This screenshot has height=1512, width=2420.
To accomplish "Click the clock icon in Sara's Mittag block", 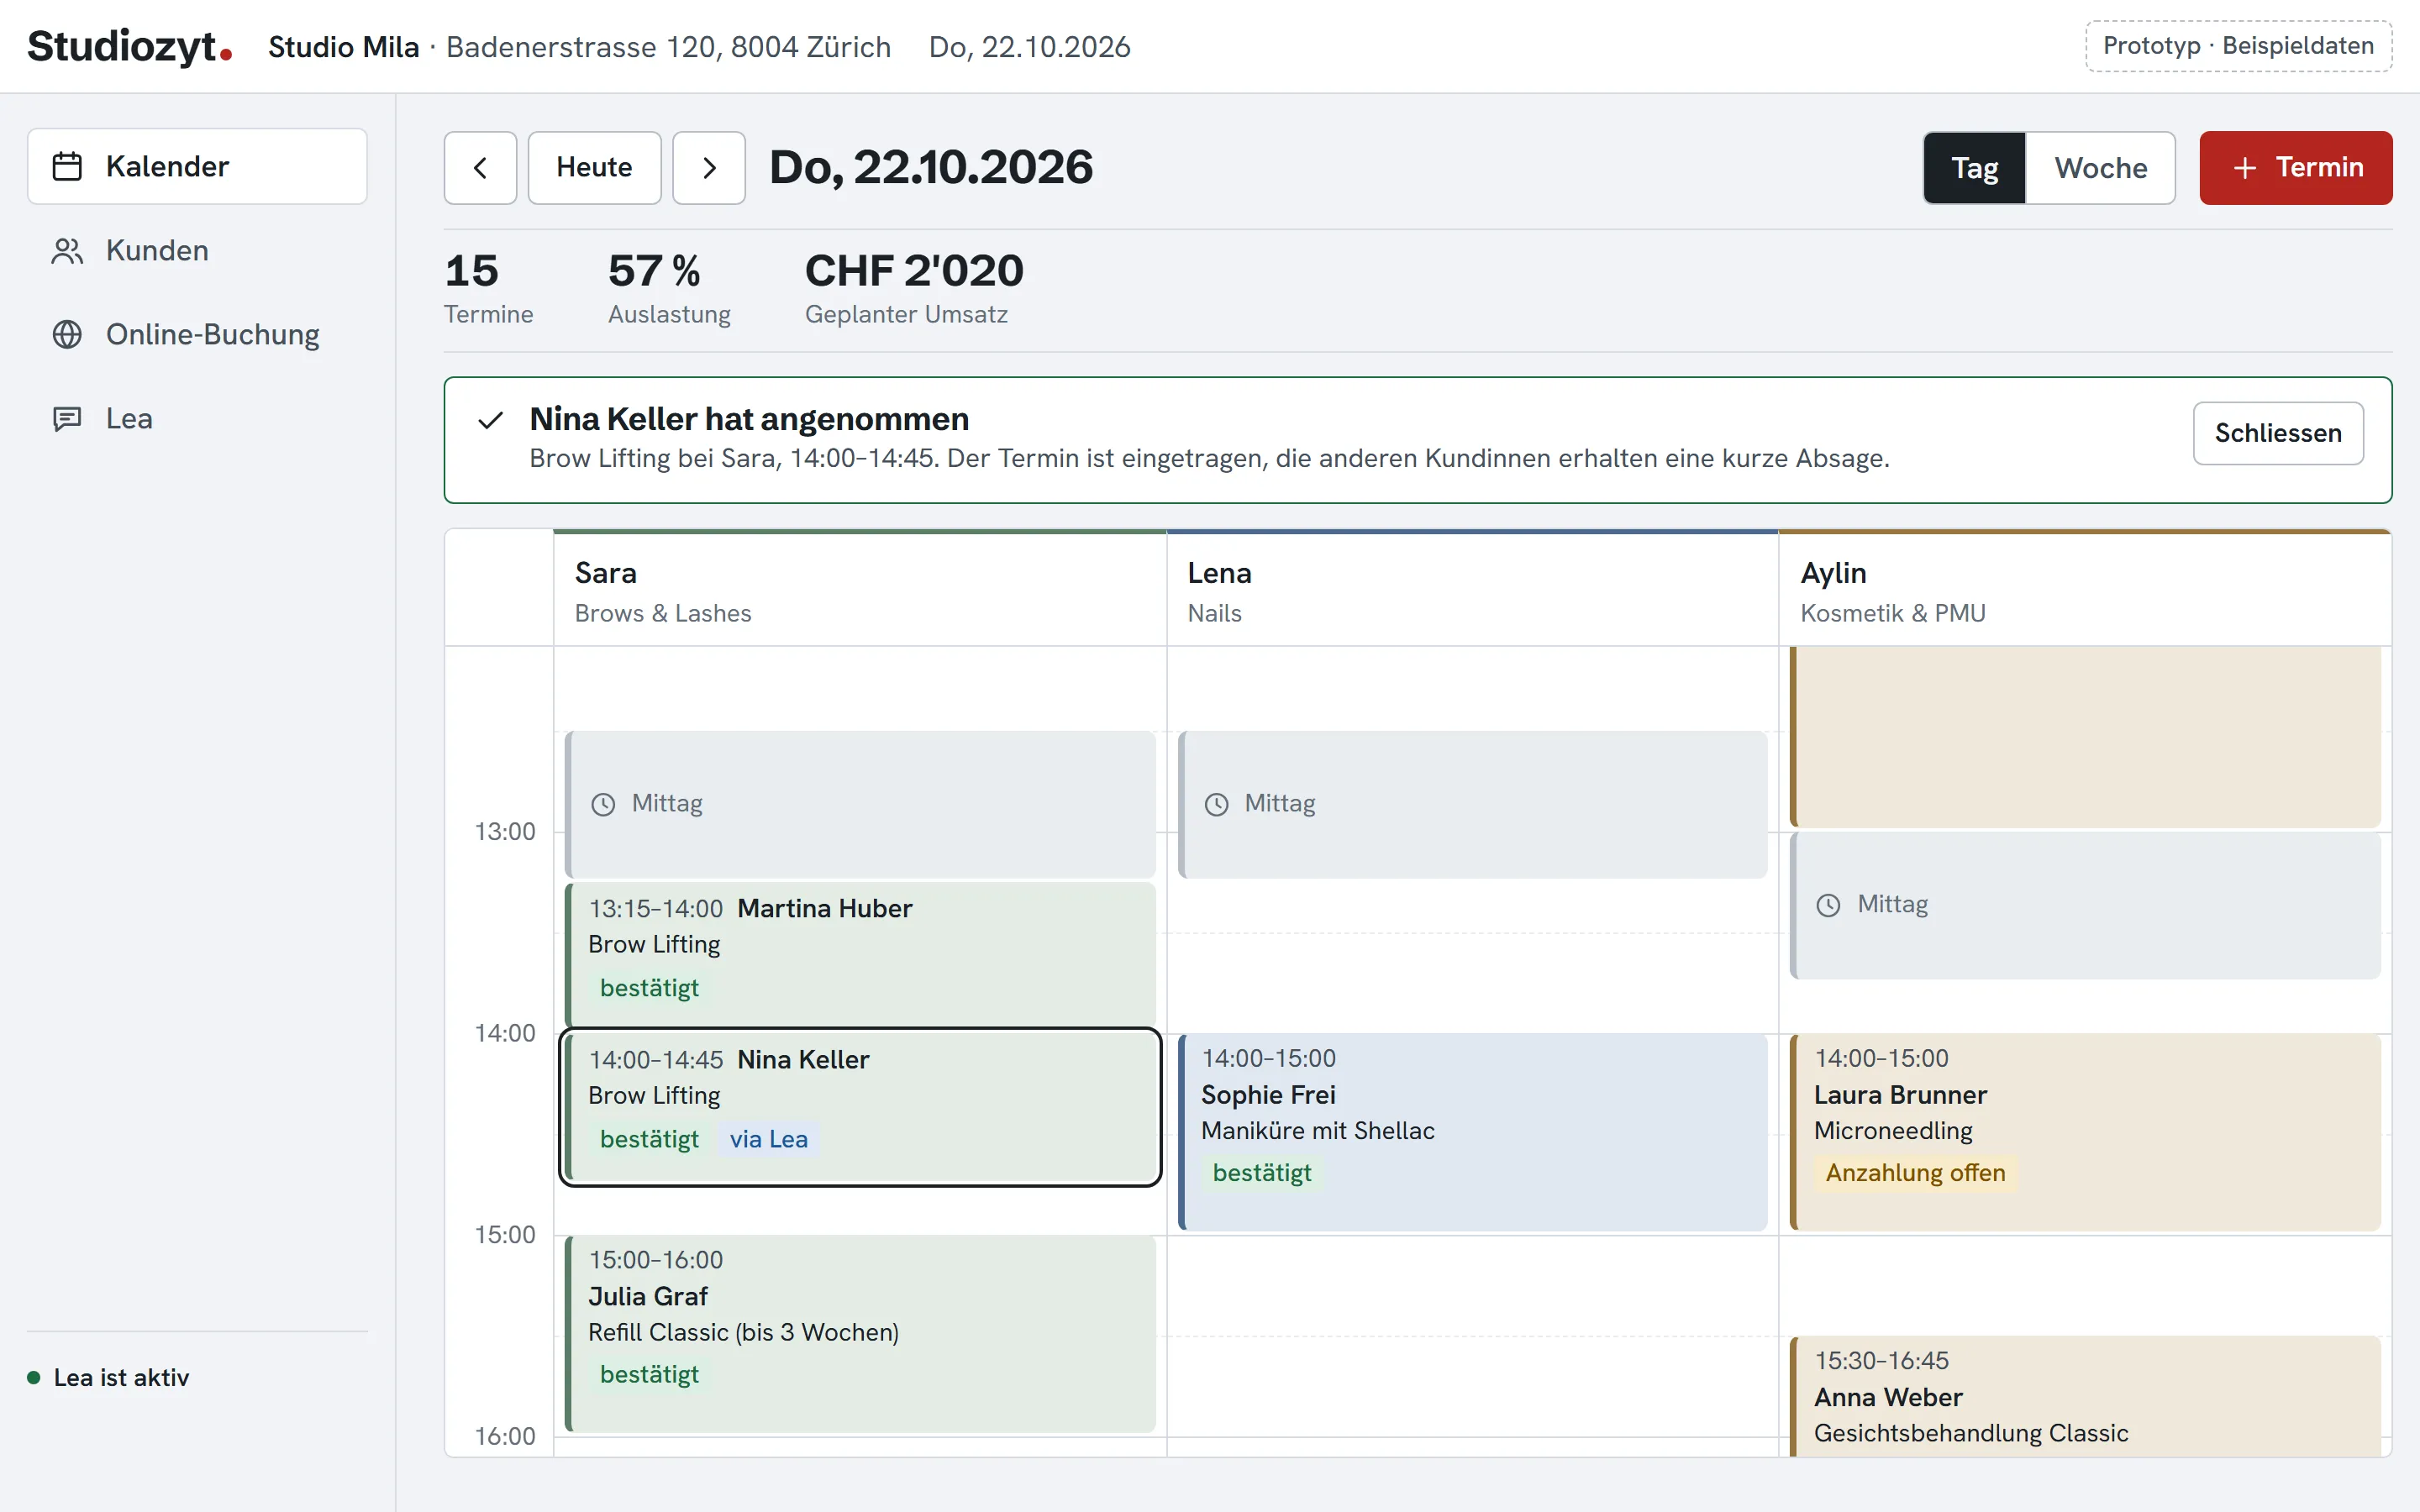I will point(603,804).
